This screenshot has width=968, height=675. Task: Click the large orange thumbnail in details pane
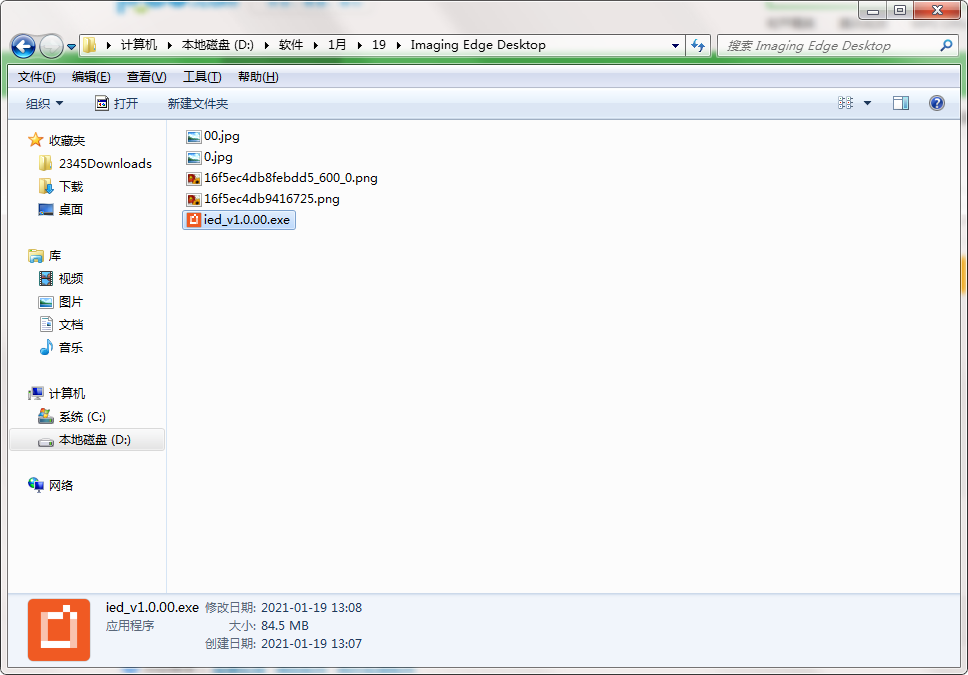59,629
